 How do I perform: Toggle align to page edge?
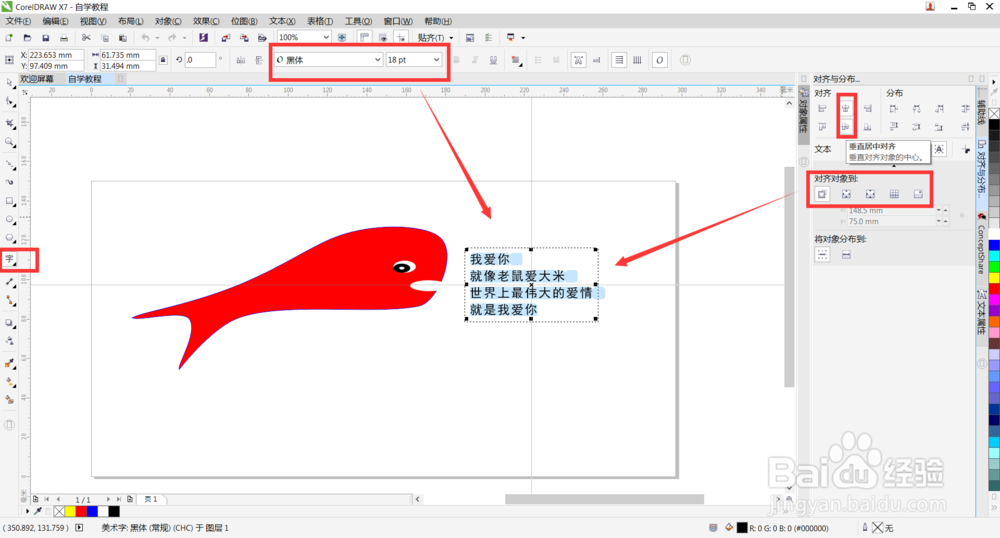point(846,194)
